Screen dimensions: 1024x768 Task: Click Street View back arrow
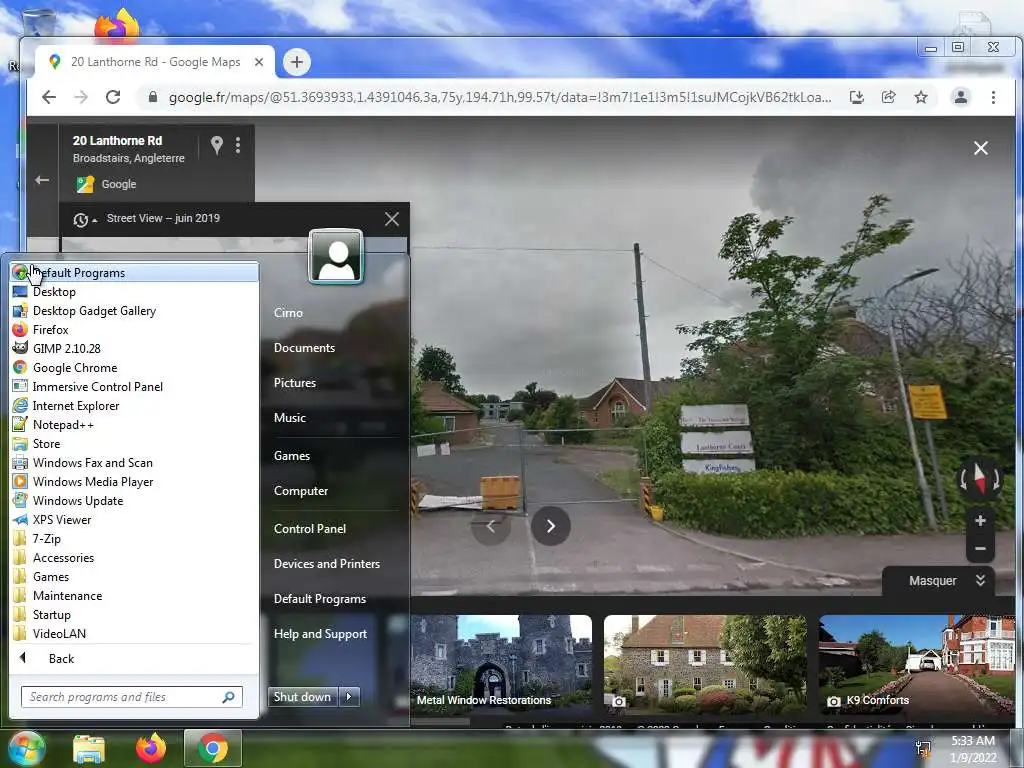point(42,180)
